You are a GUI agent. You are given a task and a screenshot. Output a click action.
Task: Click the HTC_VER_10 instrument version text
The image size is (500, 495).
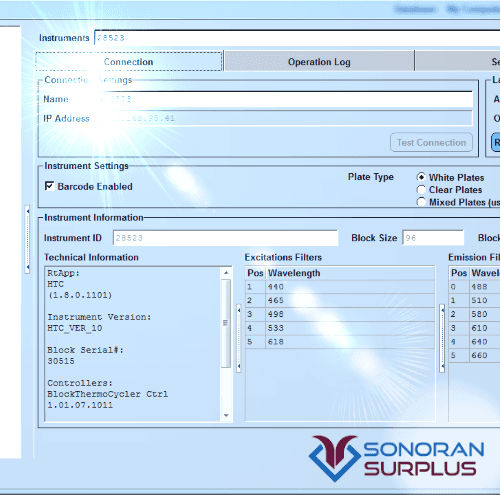tap(75, 328)
